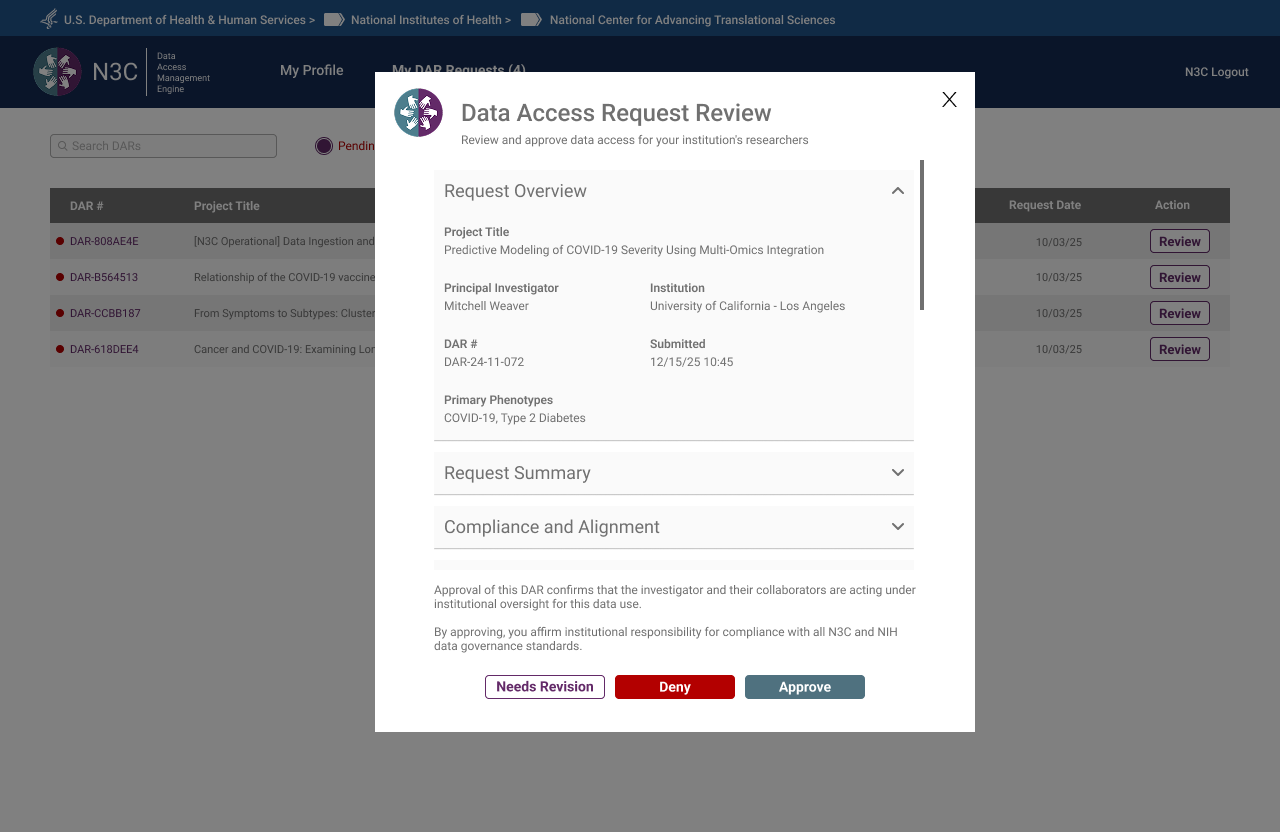
Task: Collapse the Request Overview section
Action: 897,191
